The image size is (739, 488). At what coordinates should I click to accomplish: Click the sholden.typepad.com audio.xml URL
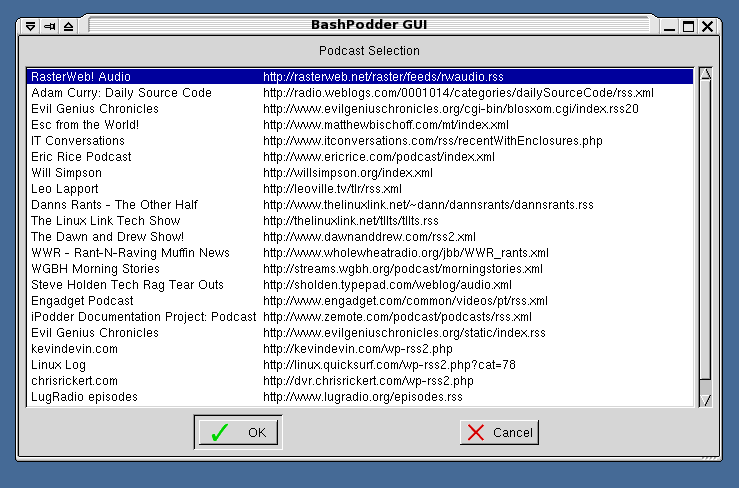(387, 285)
